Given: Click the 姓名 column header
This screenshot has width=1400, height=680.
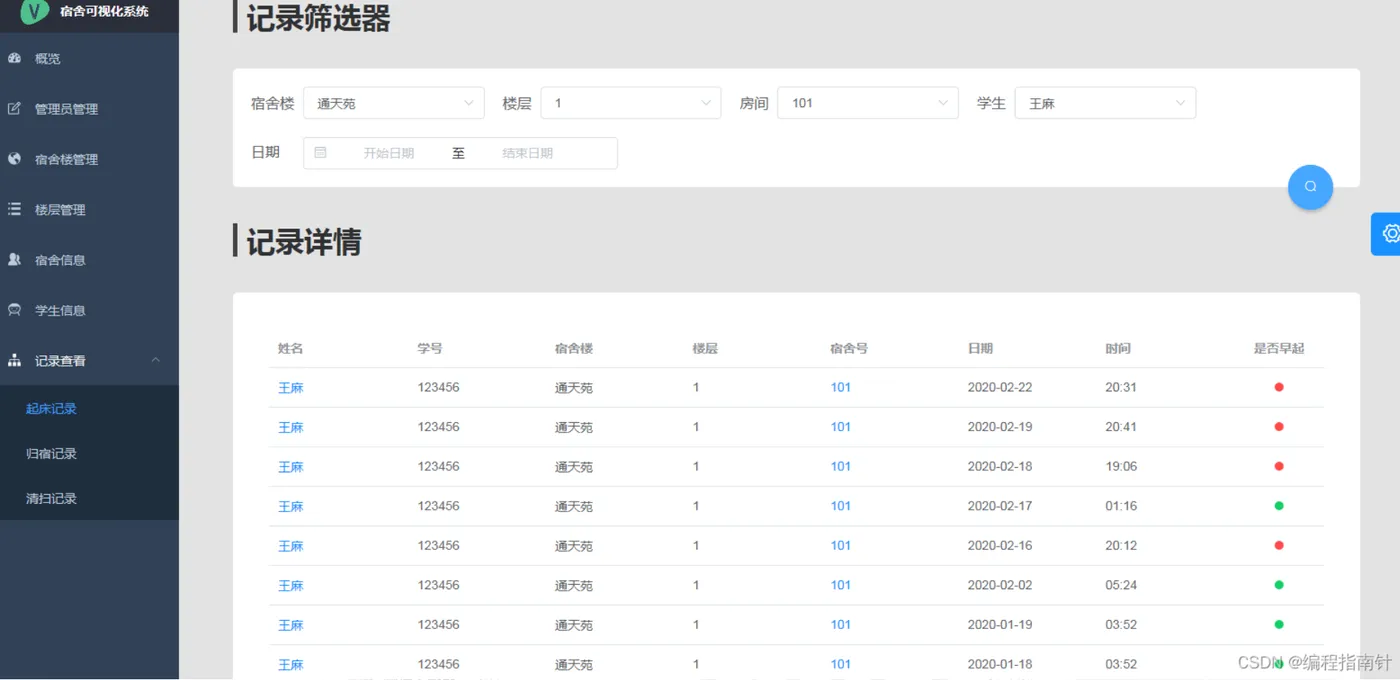Looking at the screenshot, I should point(290,348).
